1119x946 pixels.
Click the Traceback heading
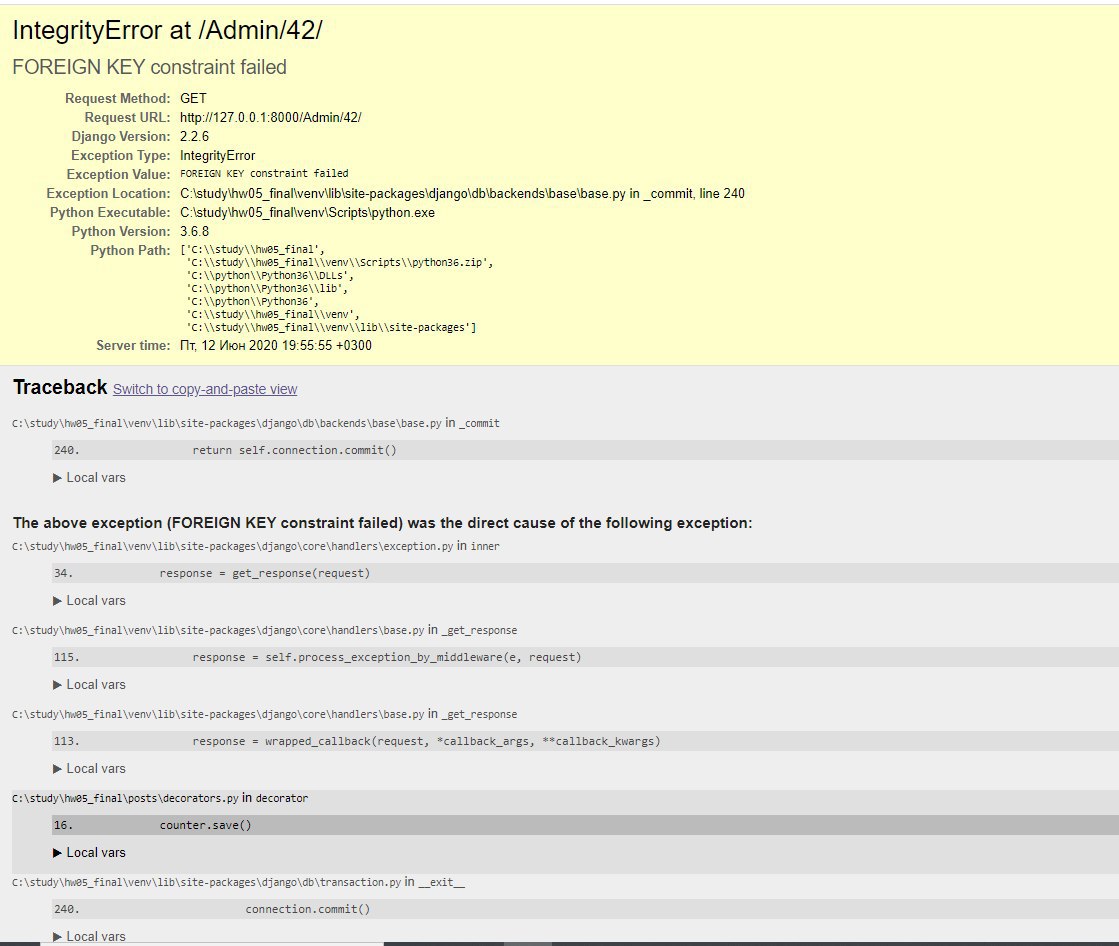pos(60,387)
